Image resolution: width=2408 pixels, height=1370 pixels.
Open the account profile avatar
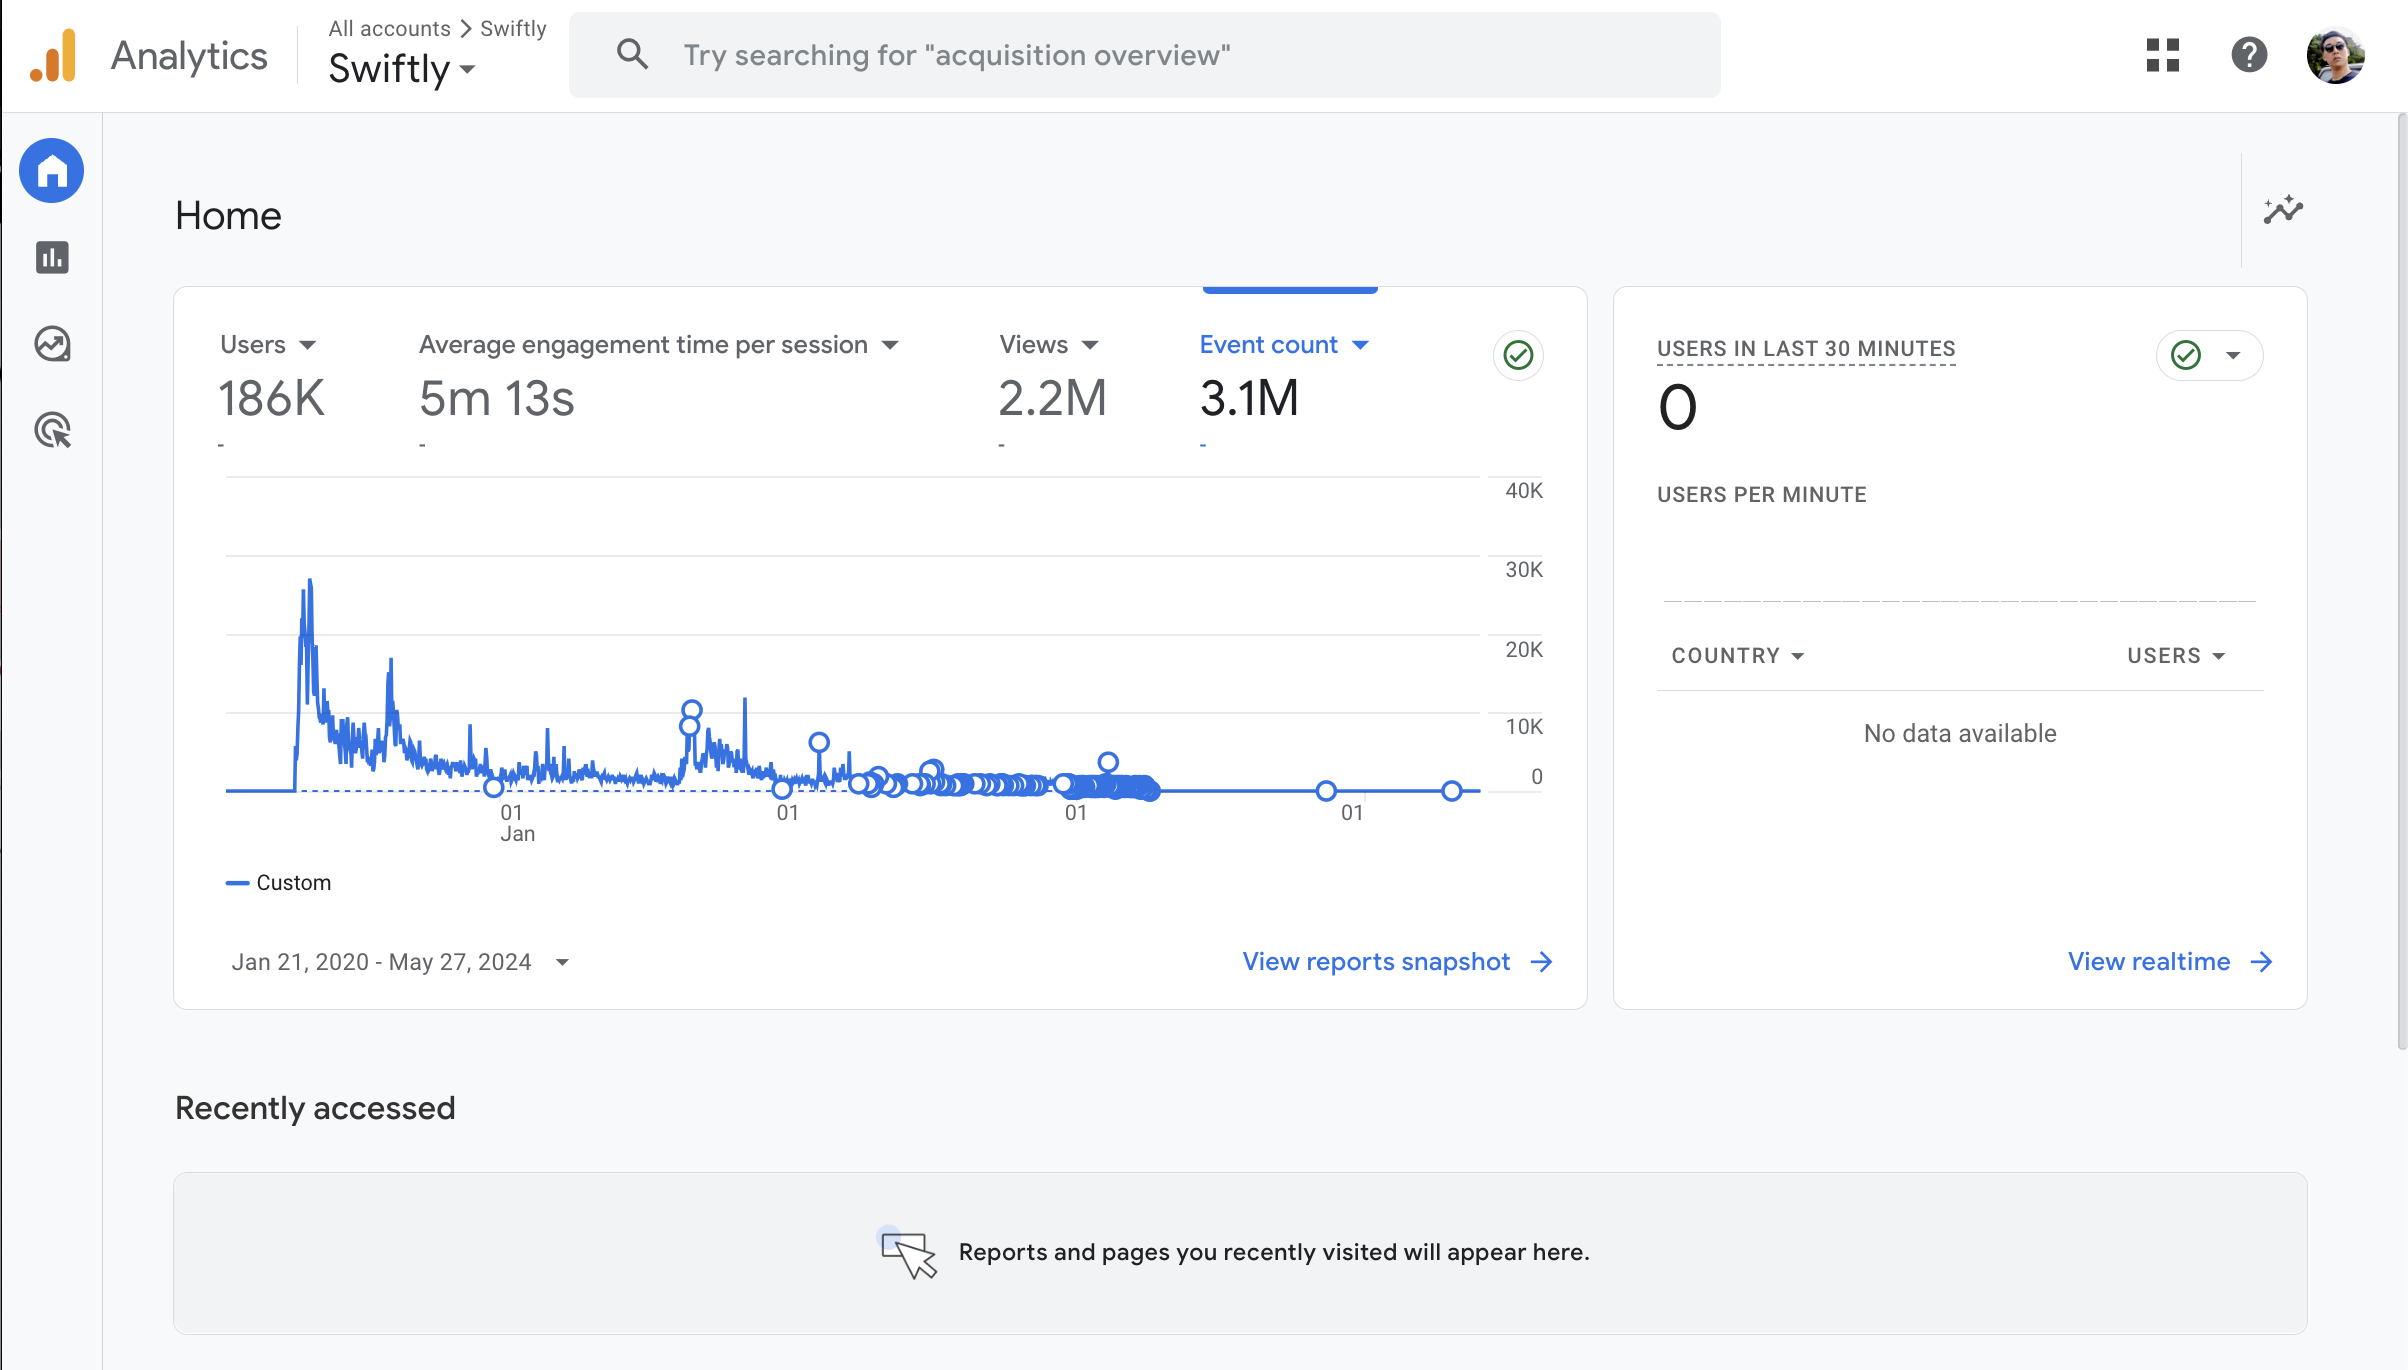pos(2335,55)
